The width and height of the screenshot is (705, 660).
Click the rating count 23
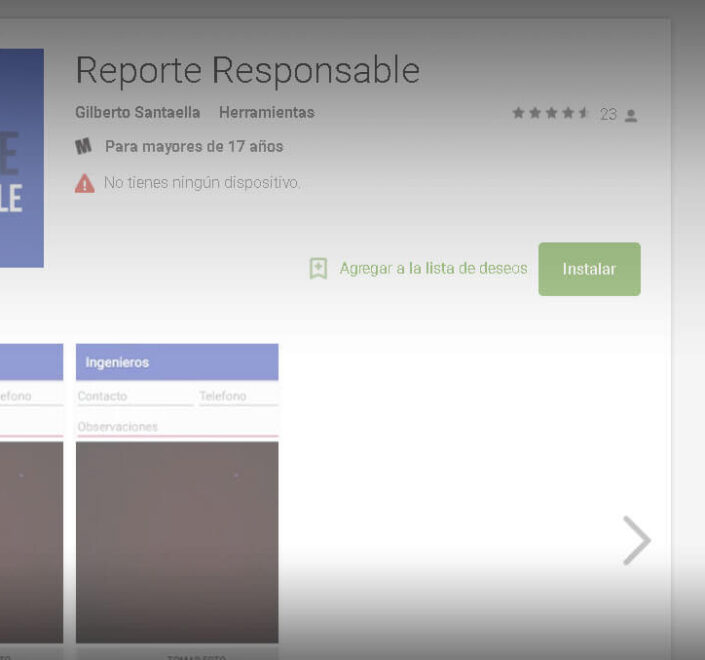[x=608, y=114]
